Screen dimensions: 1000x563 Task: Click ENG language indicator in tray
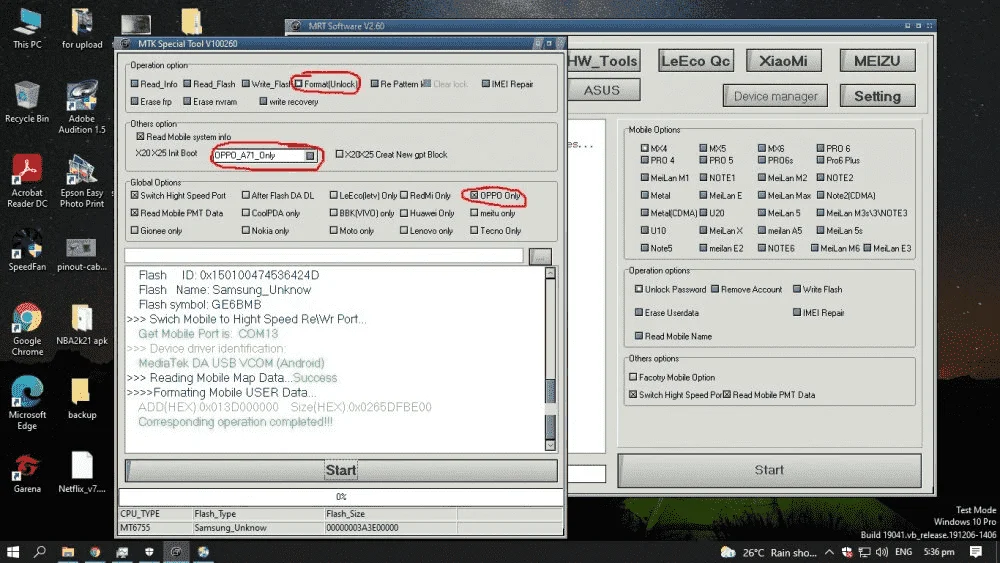(904, 552)
